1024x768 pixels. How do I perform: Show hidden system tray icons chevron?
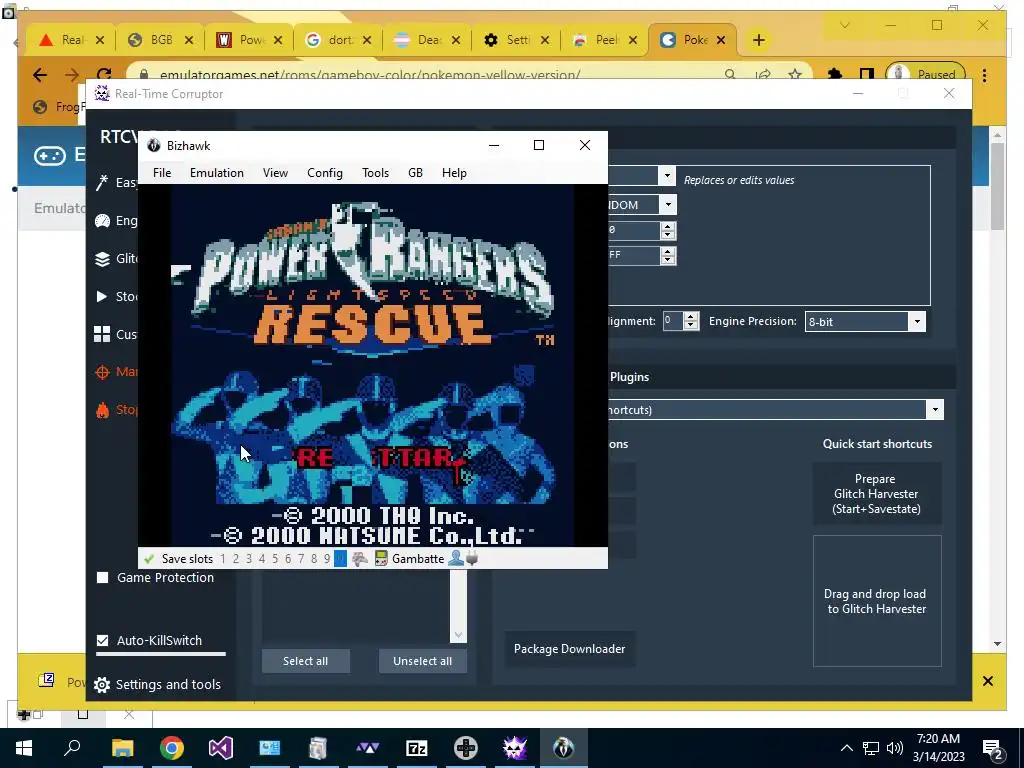pos(846,748)
